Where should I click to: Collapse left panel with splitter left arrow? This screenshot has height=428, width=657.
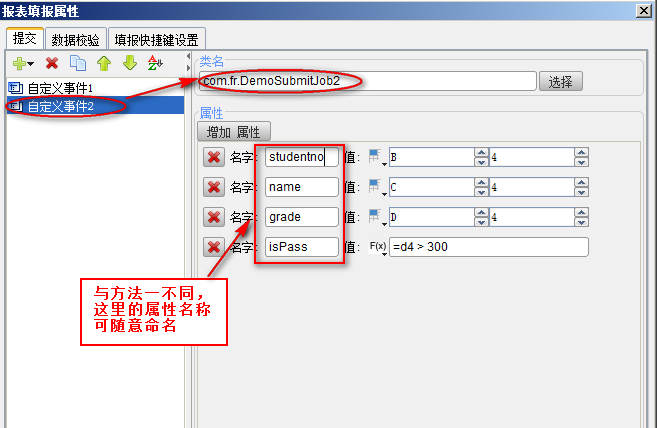pyautogui.click(x=189, y=56)
